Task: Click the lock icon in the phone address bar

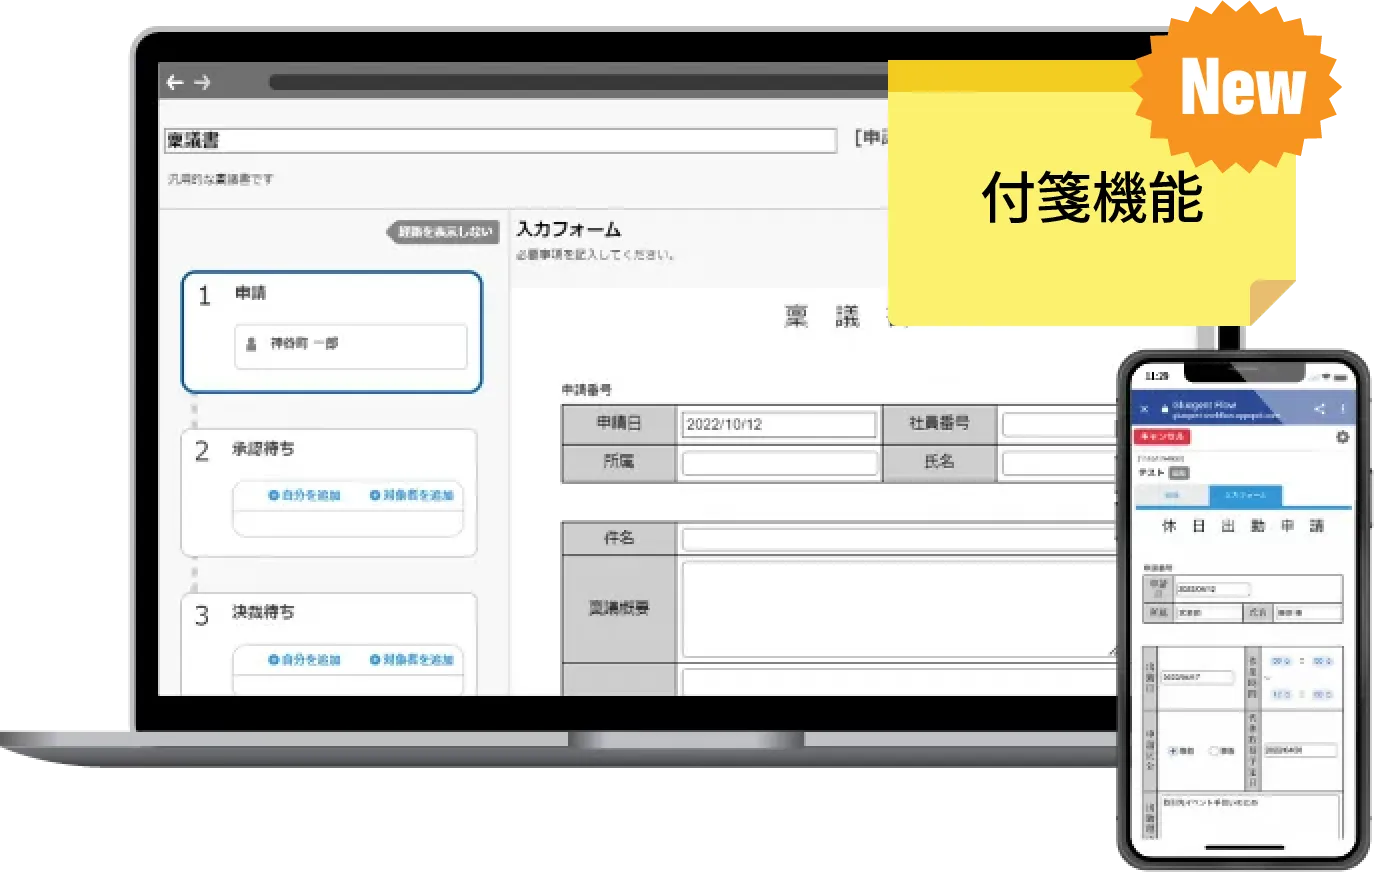Action: tap(1163, 407)
